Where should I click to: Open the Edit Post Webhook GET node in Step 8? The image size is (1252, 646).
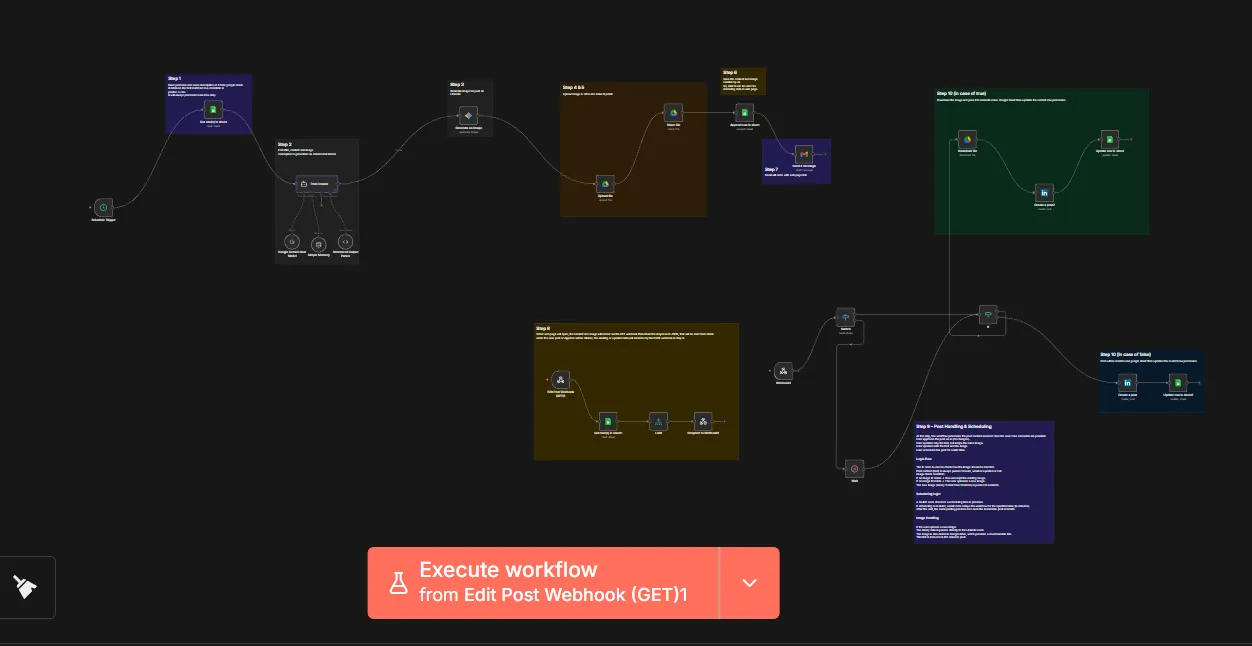(561, 380)
